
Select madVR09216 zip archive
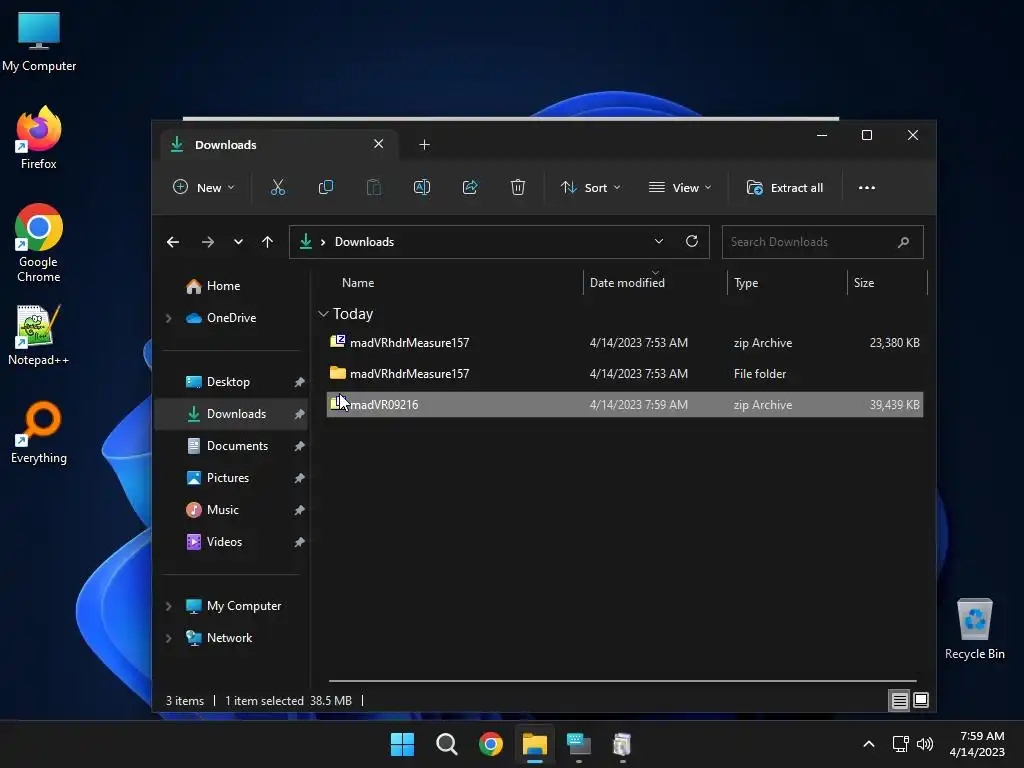[624, 405]
